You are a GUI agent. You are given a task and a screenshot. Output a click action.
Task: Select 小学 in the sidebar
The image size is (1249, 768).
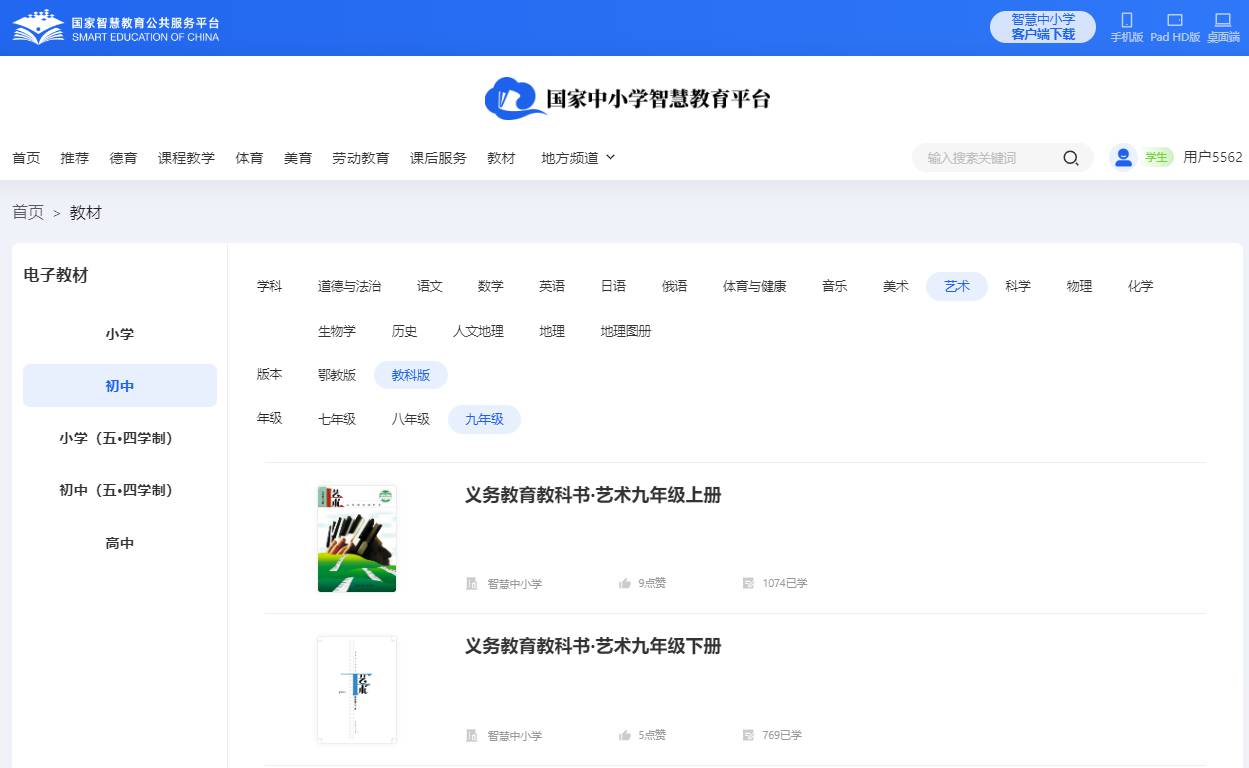120,334
